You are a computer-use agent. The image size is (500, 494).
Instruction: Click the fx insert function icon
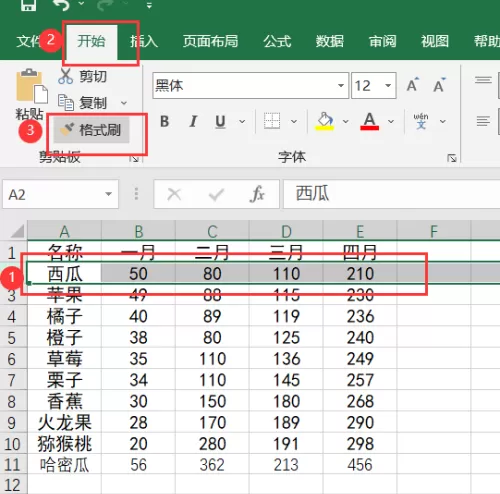click(x=257, y=194)
